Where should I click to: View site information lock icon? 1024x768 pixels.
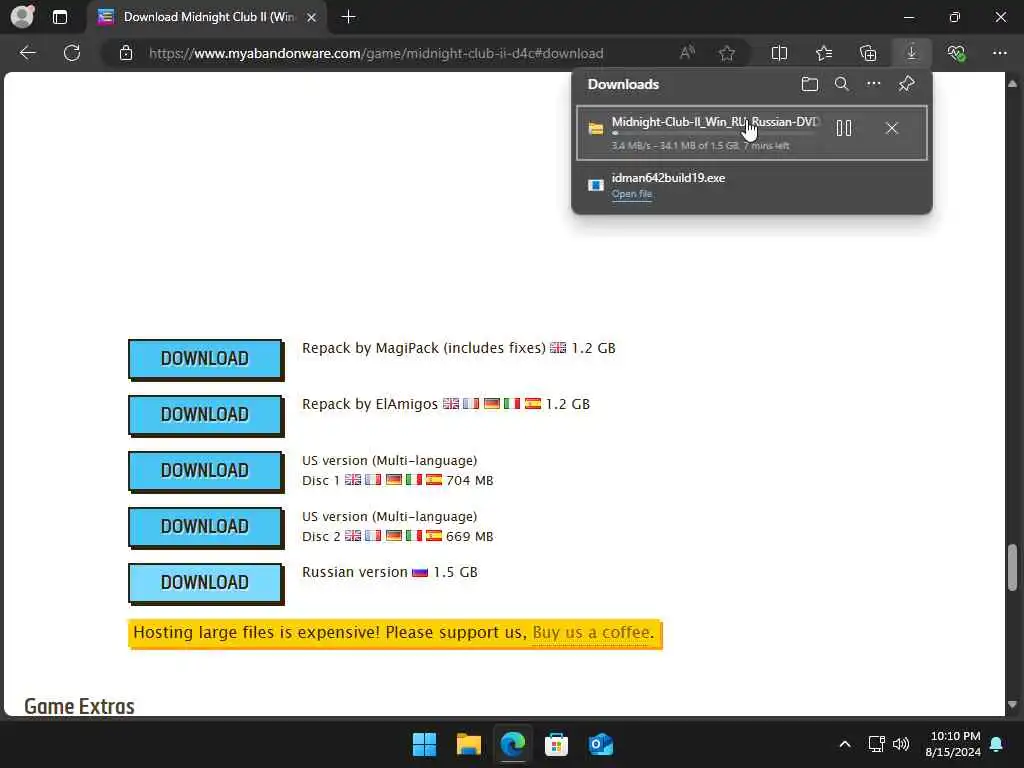(x=126, y=54)
